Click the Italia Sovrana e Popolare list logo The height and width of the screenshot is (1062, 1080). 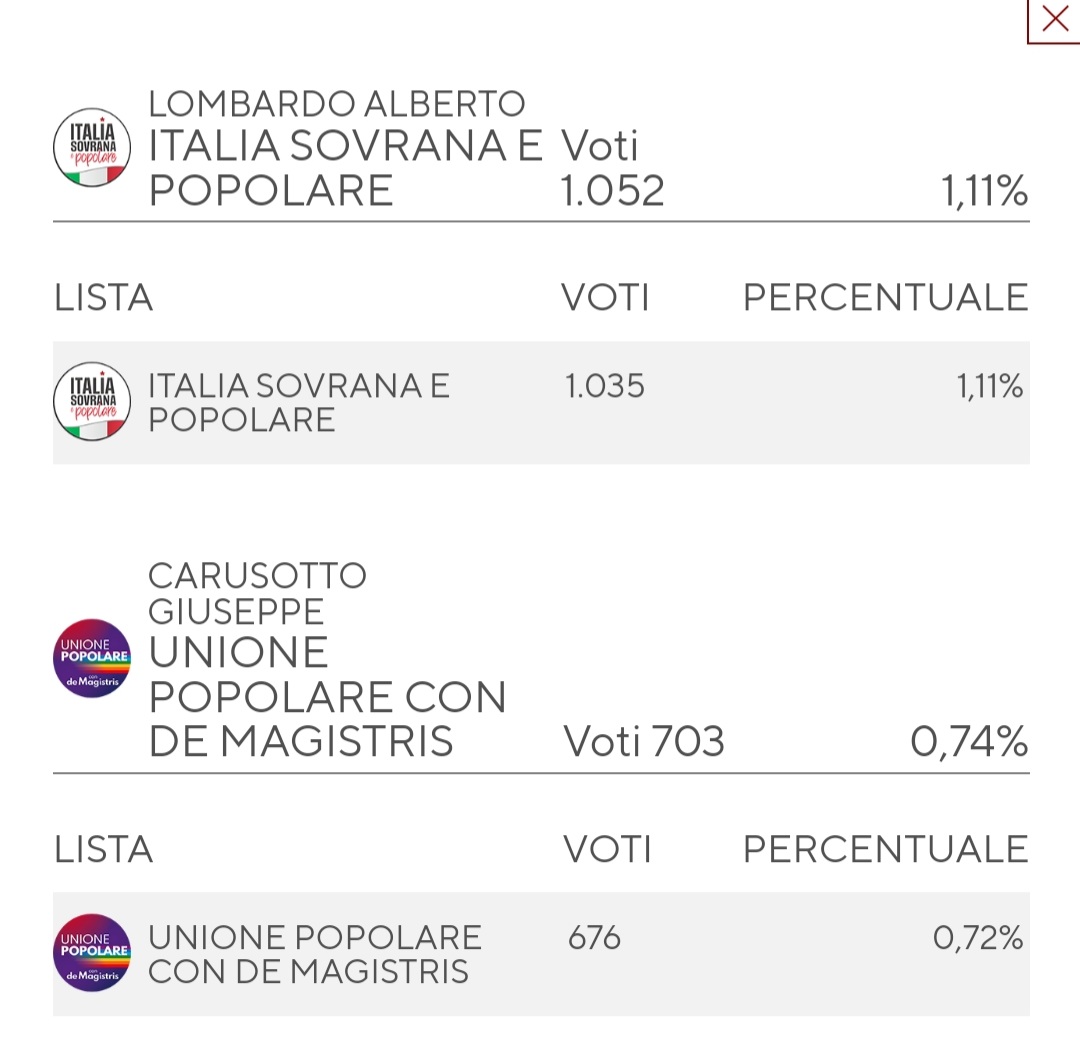[92, 402]
